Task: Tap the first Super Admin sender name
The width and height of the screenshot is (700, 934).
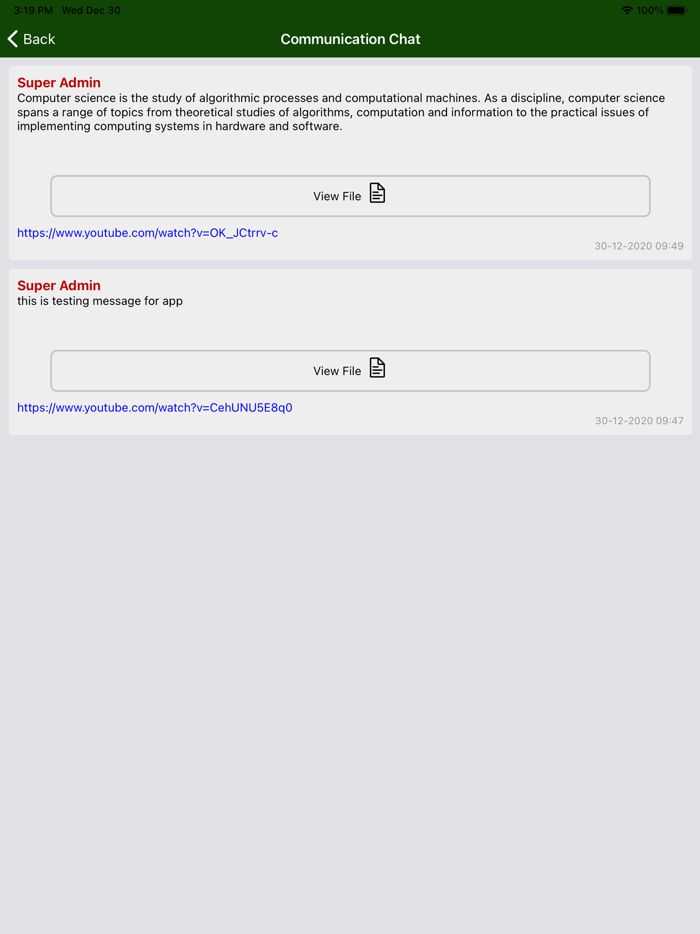Action: click(59, 82)
